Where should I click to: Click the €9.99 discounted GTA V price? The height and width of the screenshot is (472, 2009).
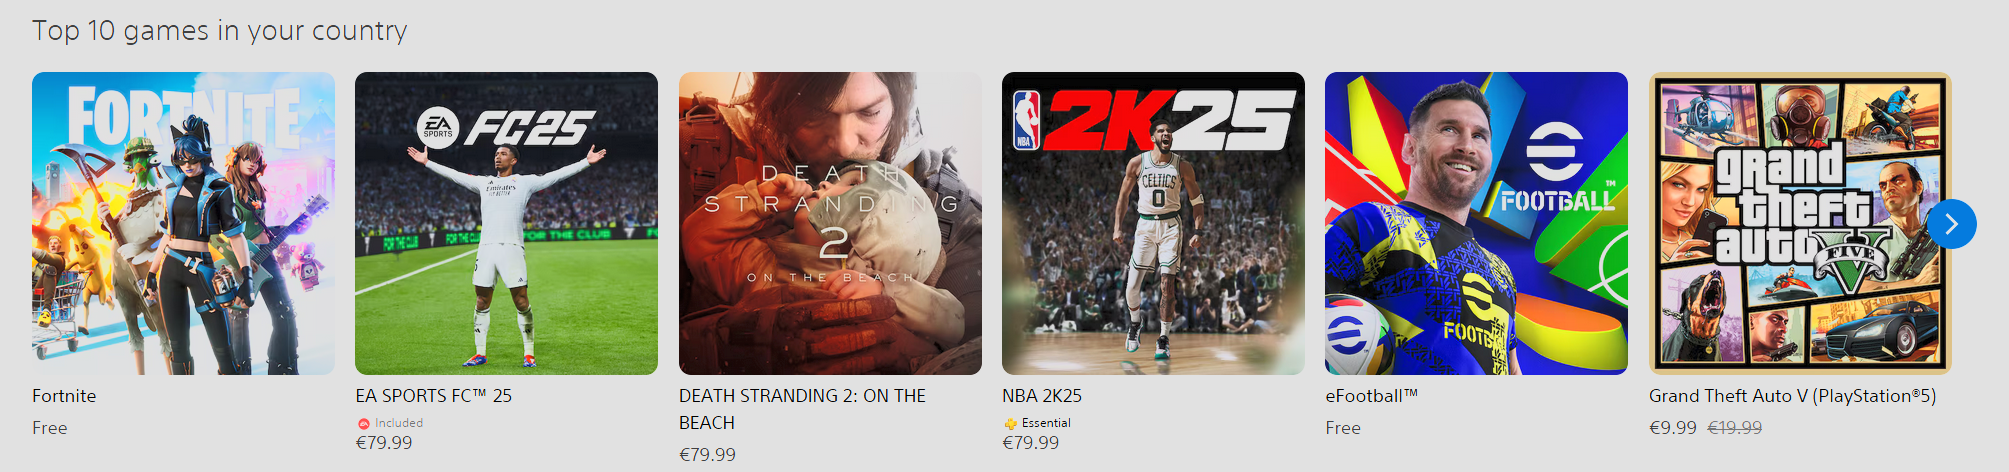point(1673,428)
